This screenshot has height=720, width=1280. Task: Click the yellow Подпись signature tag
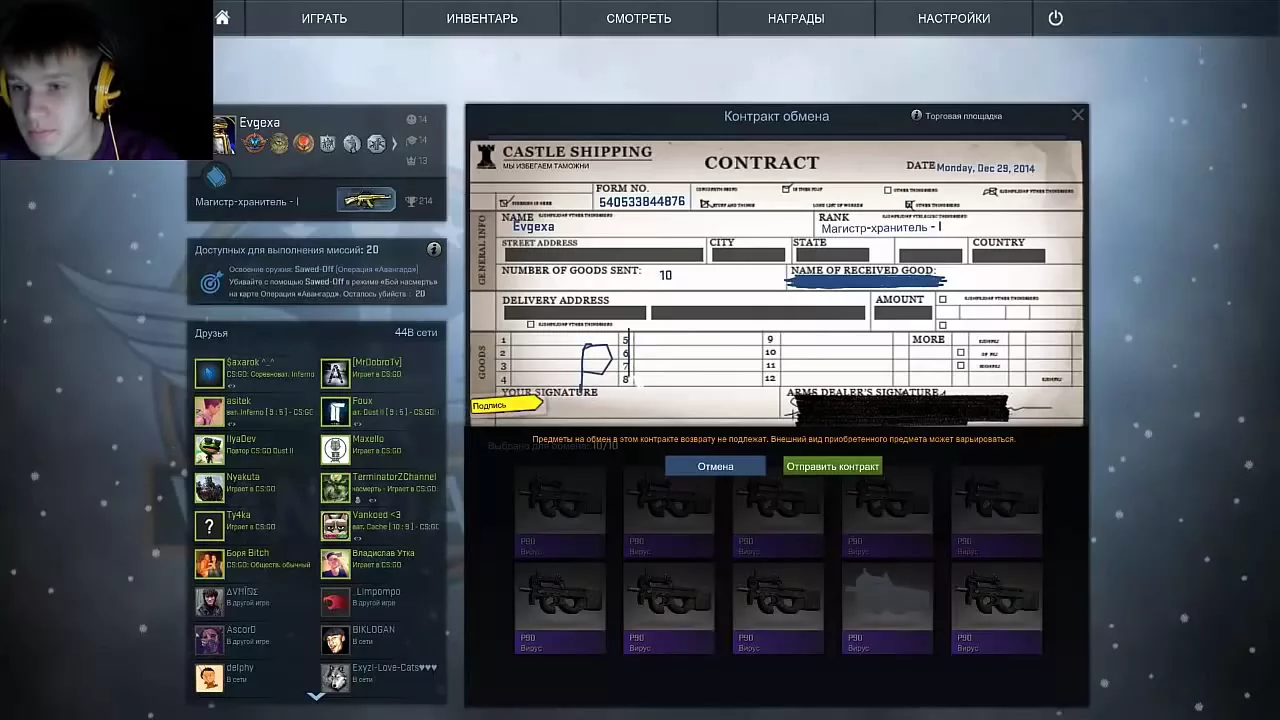506,405
